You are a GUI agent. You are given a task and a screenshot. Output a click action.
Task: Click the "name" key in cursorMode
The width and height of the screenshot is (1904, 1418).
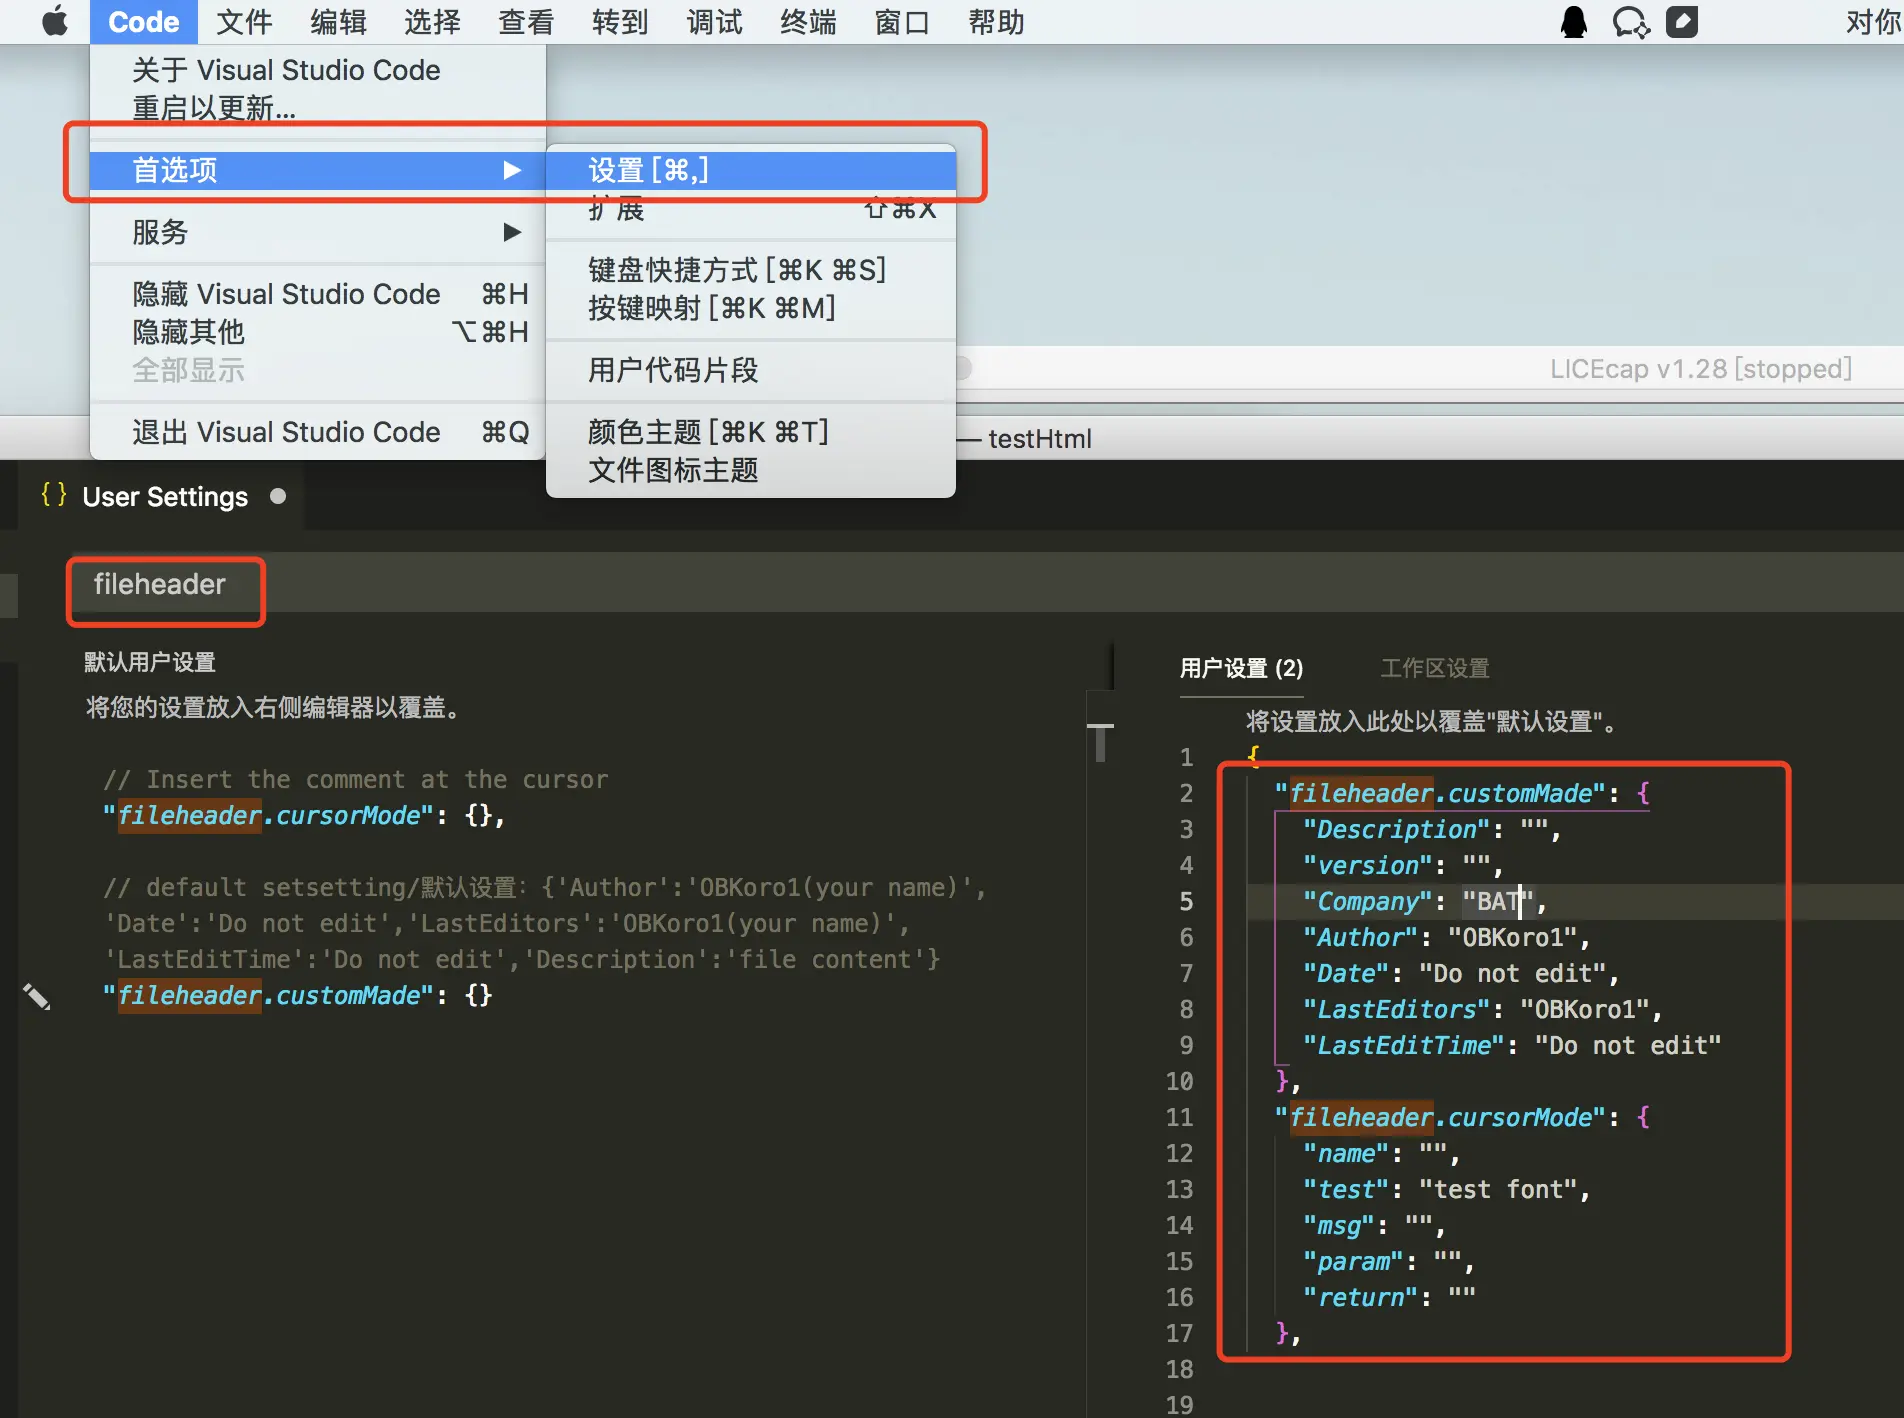pos(1346,1154)
